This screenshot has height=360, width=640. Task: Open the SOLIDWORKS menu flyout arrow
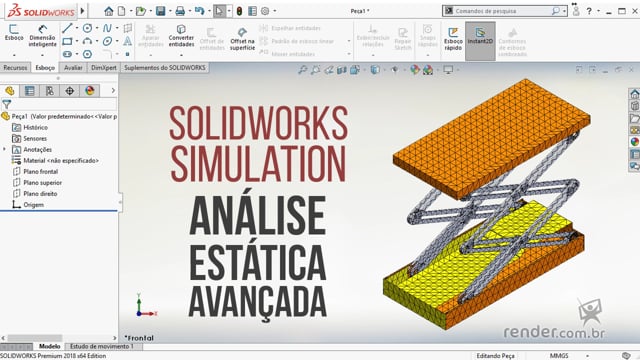pyautogui.click(x=82, y=11)
